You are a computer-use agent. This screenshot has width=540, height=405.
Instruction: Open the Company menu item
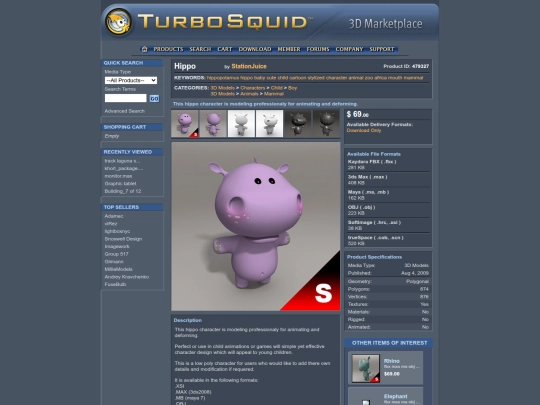click(349, 49)
